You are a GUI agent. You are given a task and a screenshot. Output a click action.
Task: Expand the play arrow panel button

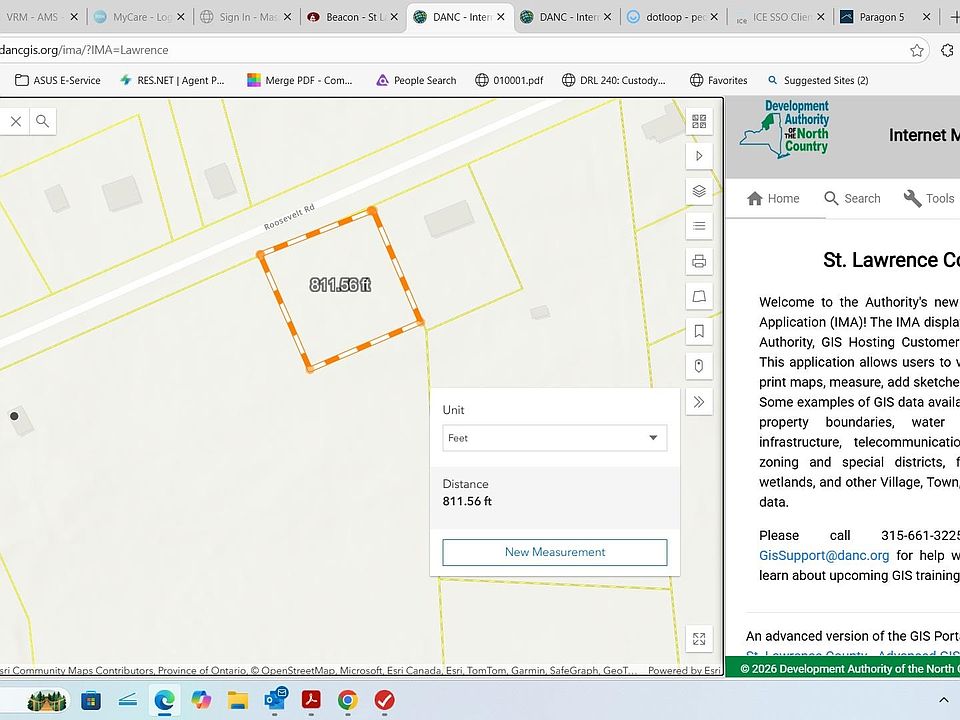point(699,156)
